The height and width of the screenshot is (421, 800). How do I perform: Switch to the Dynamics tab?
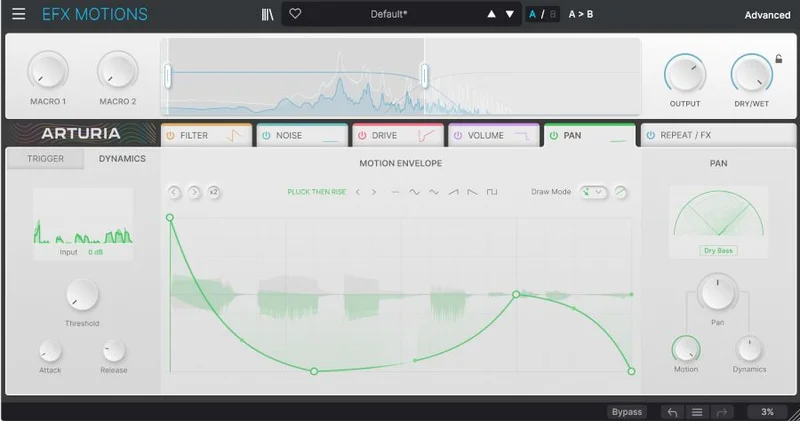pyautogui.click(x=122, y=159)
